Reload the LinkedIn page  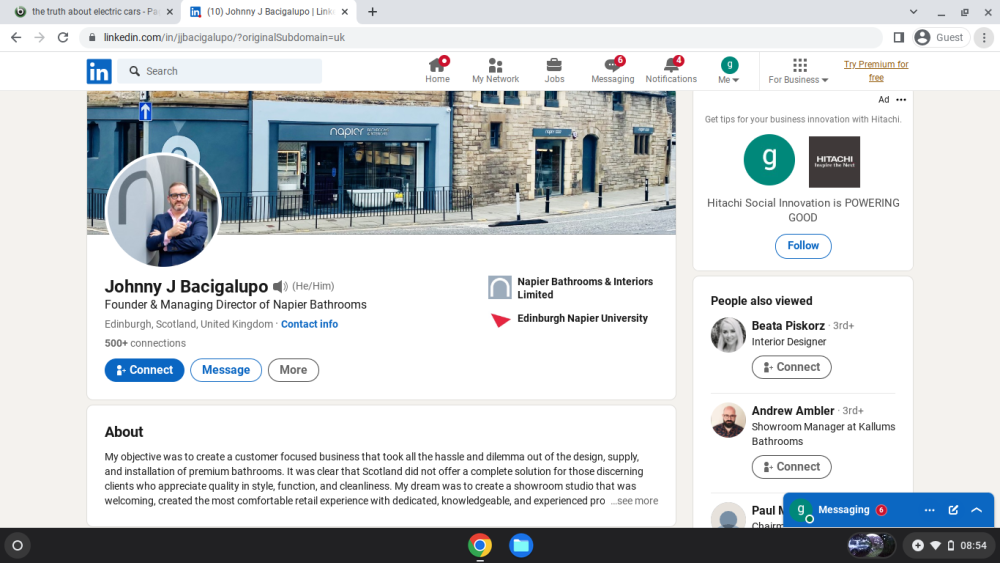coord(62,38)
